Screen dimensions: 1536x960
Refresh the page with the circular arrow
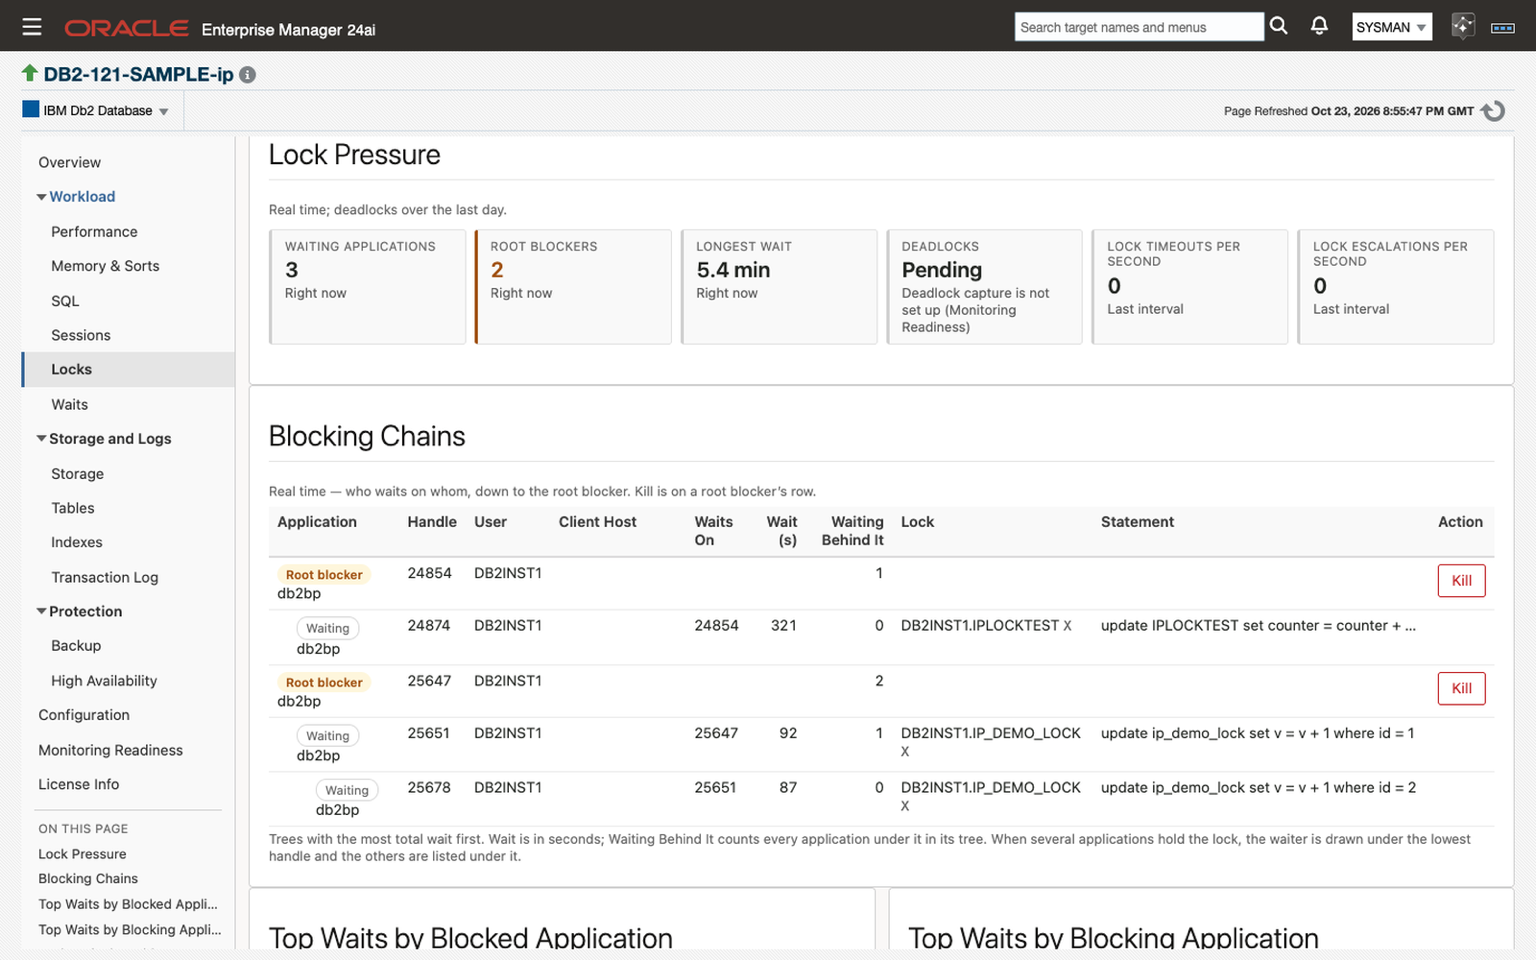1493,111
